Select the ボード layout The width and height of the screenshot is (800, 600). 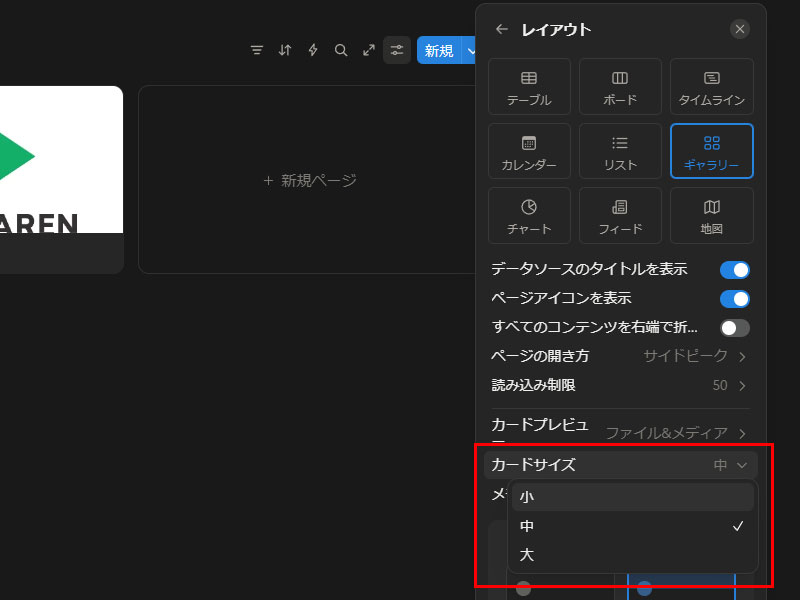620,87
